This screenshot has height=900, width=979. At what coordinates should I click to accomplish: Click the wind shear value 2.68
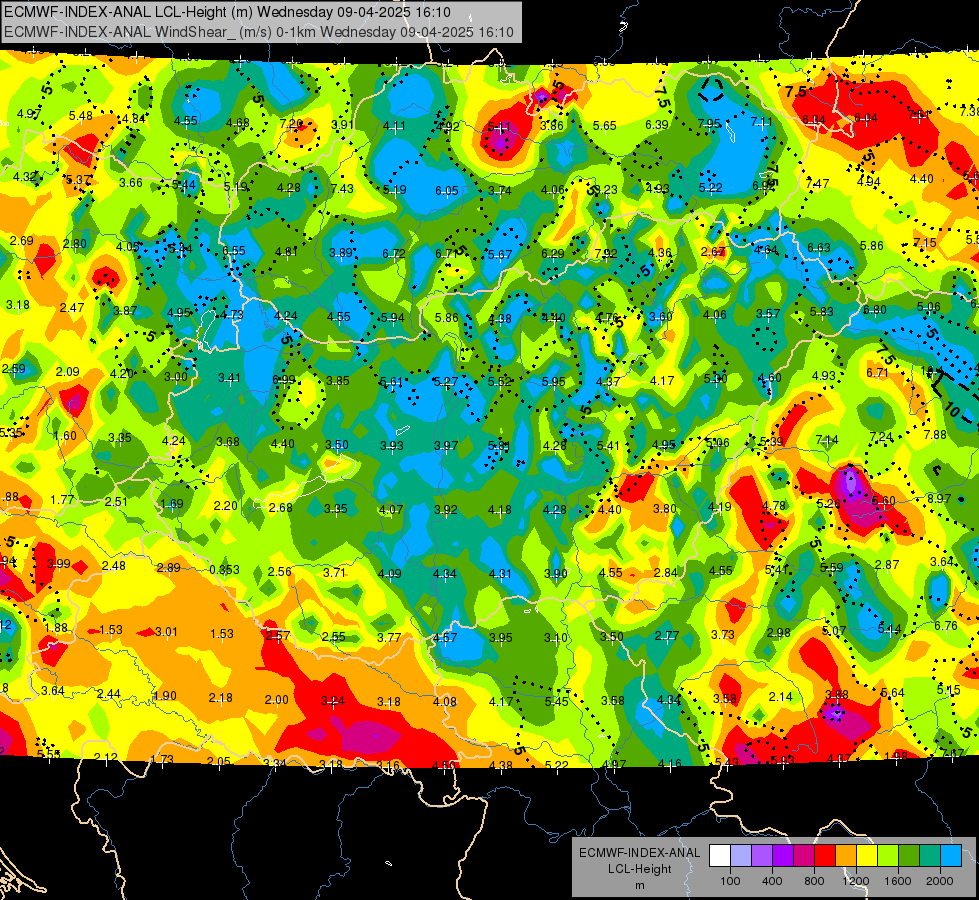click(x=280, y=507)
